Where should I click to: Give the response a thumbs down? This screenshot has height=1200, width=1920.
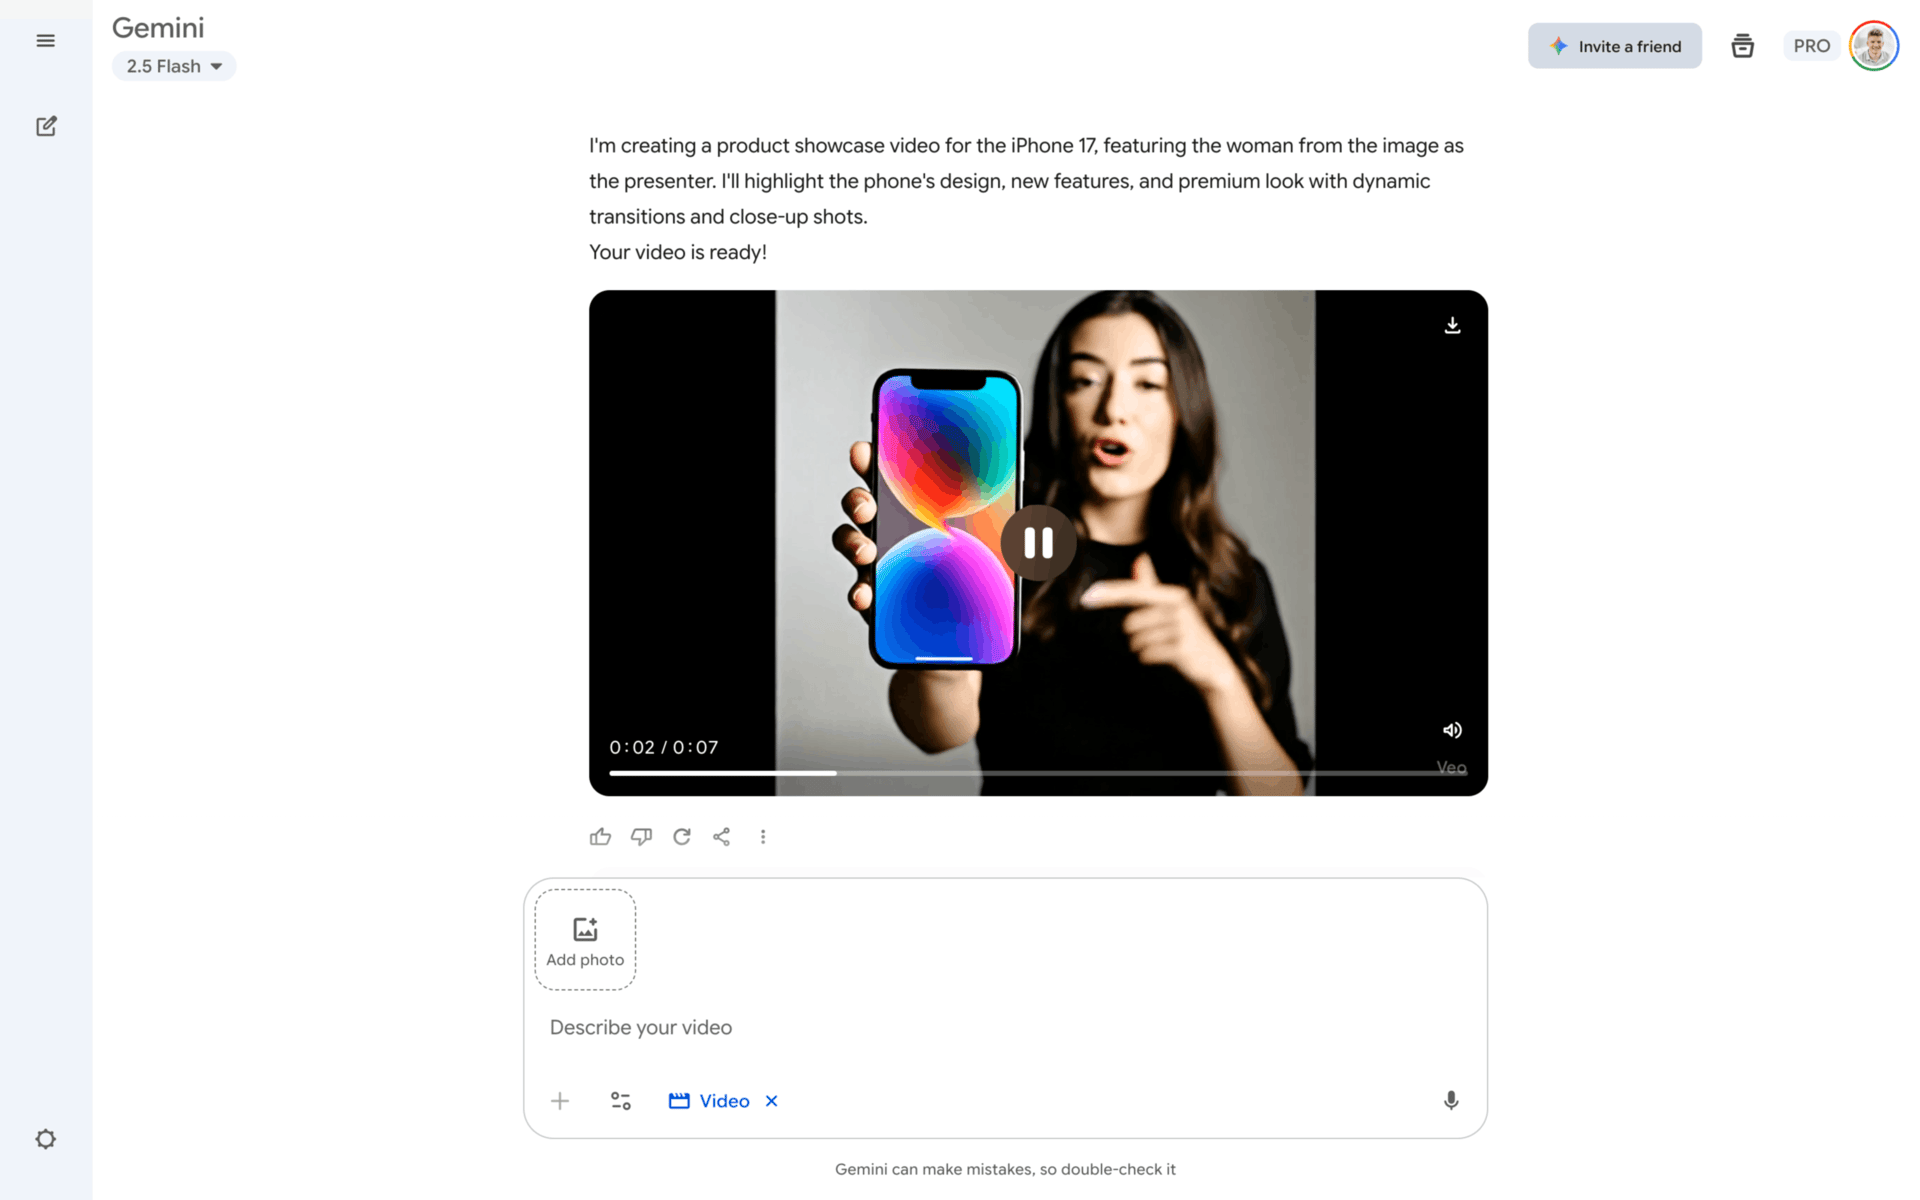641,837
